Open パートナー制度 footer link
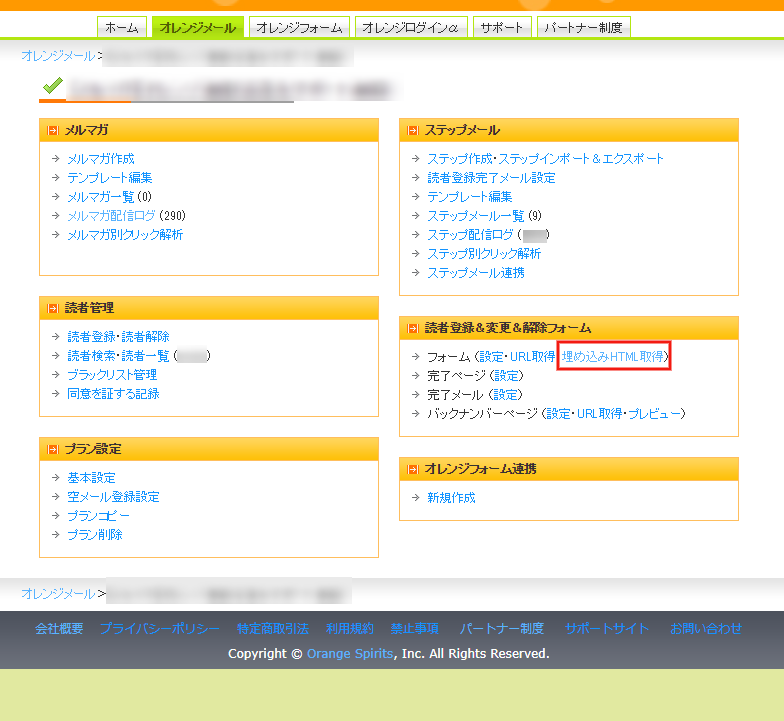This screenshot has width=784, height=721. [502, 628]
